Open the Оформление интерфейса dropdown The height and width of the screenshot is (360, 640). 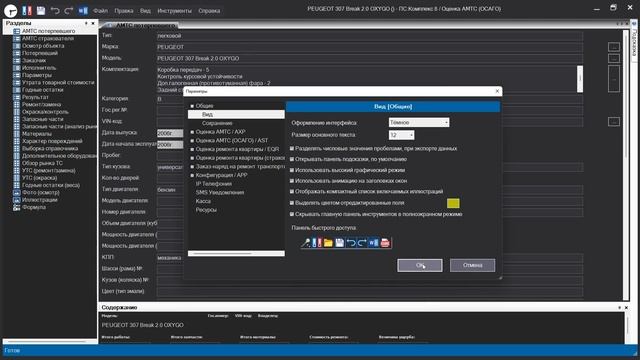pos(419,122)
